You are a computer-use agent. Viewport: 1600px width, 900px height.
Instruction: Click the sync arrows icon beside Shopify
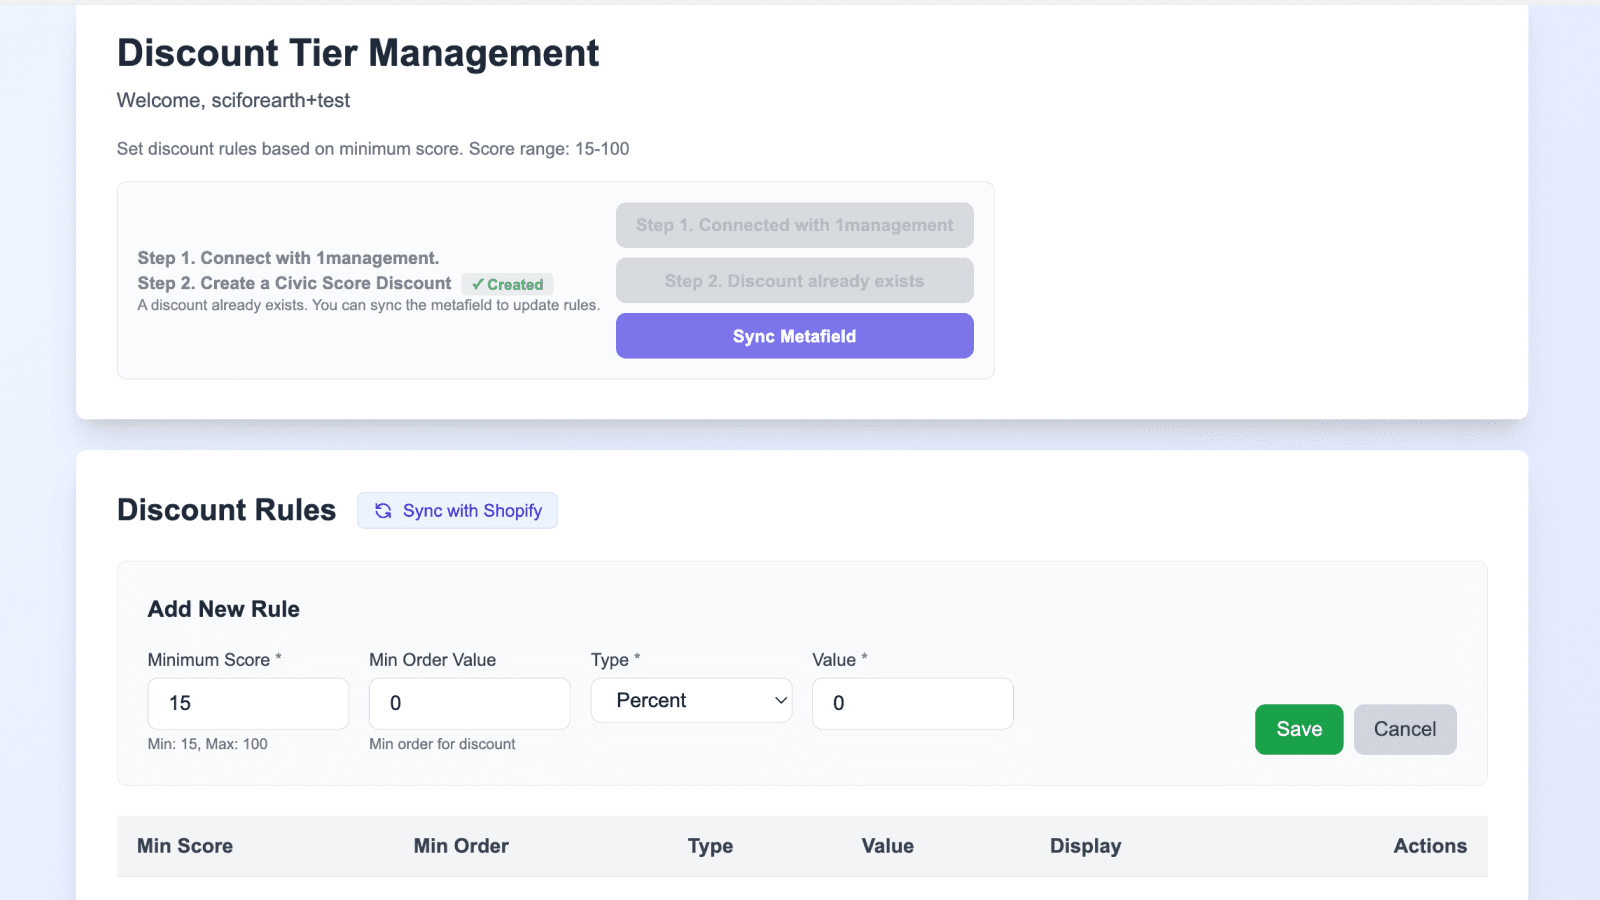[383, 511]
